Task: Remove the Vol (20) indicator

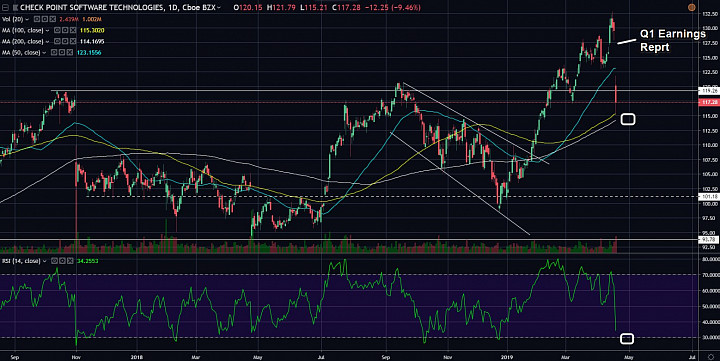Action: click(x=53, y=19)
